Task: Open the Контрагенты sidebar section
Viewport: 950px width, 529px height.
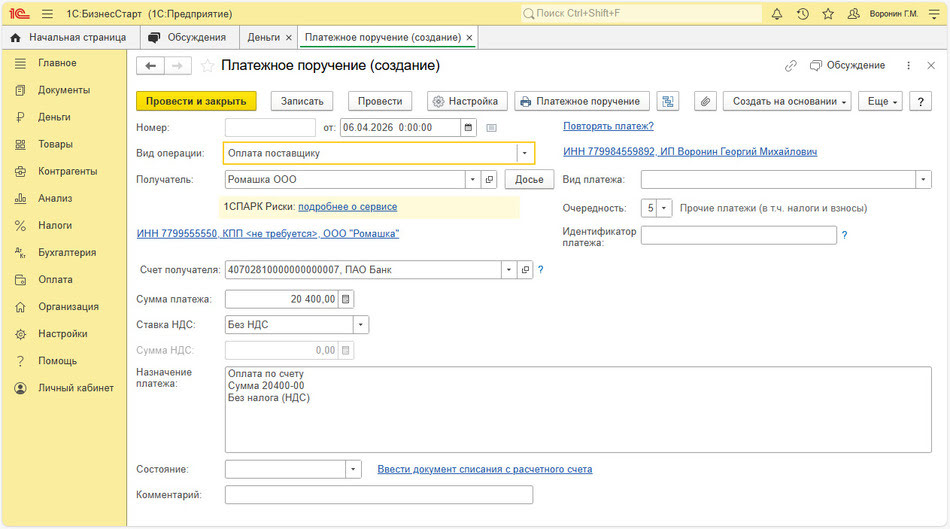Action: tap(67, 171)
